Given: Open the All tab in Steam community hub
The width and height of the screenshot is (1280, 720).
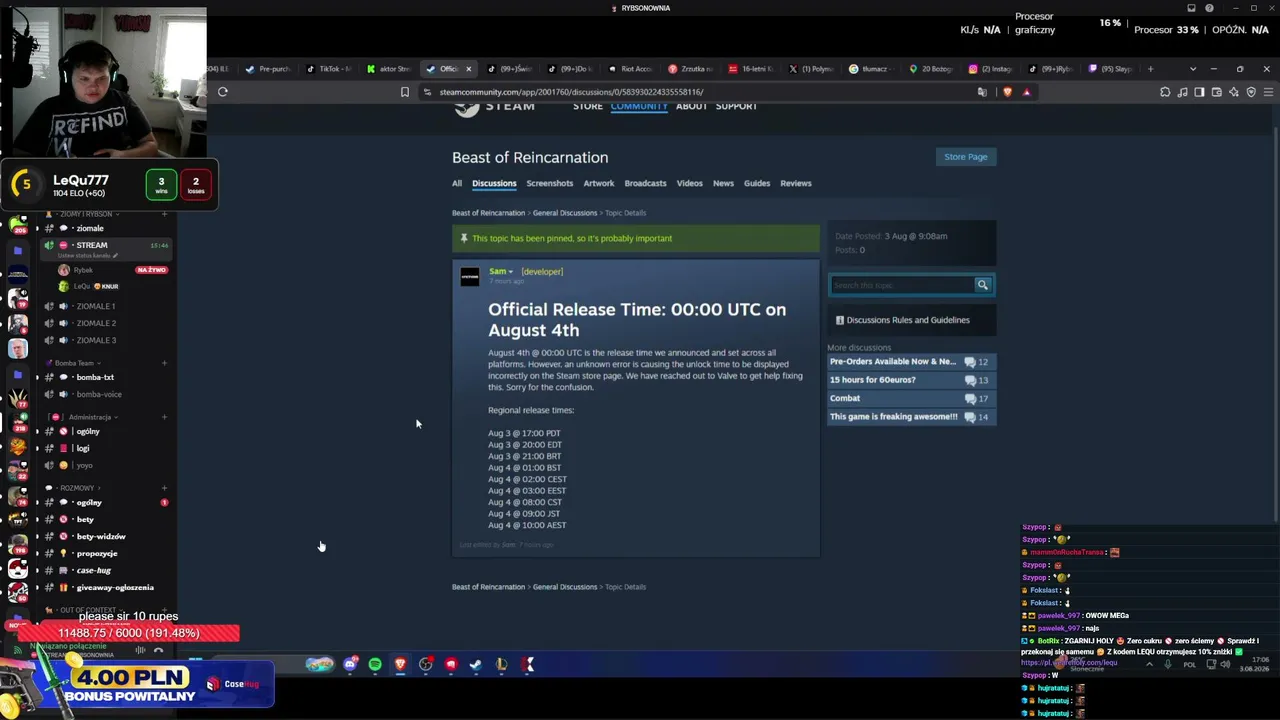Looking at the screenshot, I should point(457,183).
